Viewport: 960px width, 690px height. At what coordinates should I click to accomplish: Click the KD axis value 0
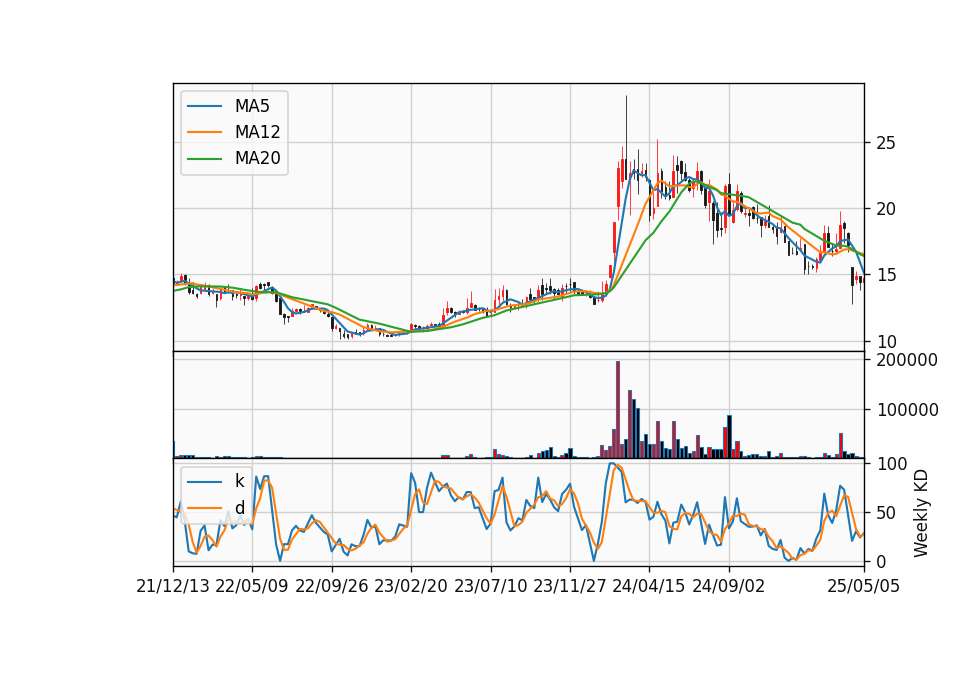(882, 561)
